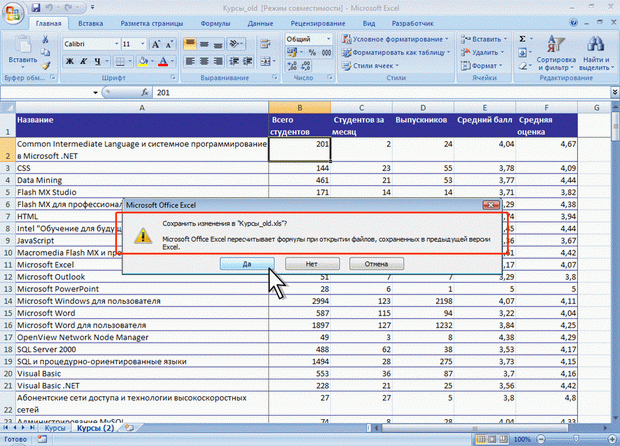Screen dimensions: 620x446
Task: Toggle bold Ж formatting
Action: [x=70, y=61]
